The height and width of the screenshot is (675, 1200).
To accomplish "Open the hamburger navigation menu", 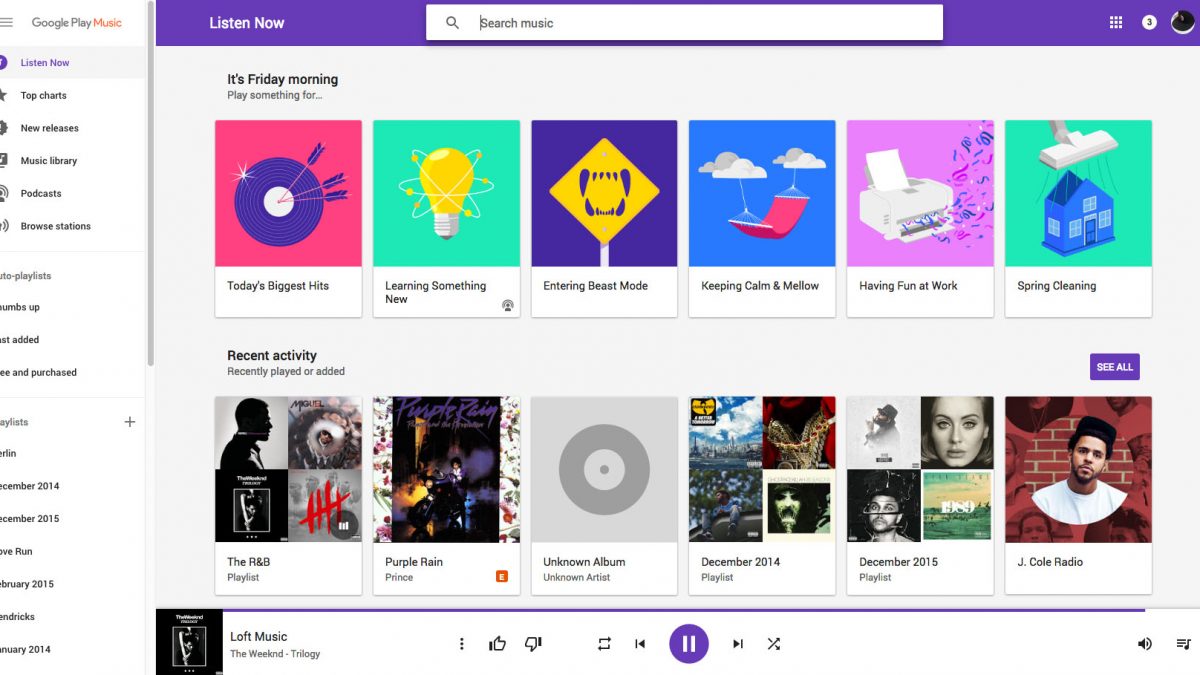I will (7, 22).
